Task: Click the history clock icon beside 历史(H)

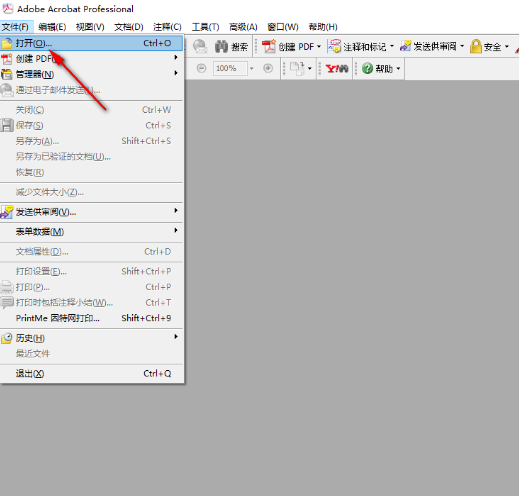Action: pyautogui.click(x=6, y=338)
